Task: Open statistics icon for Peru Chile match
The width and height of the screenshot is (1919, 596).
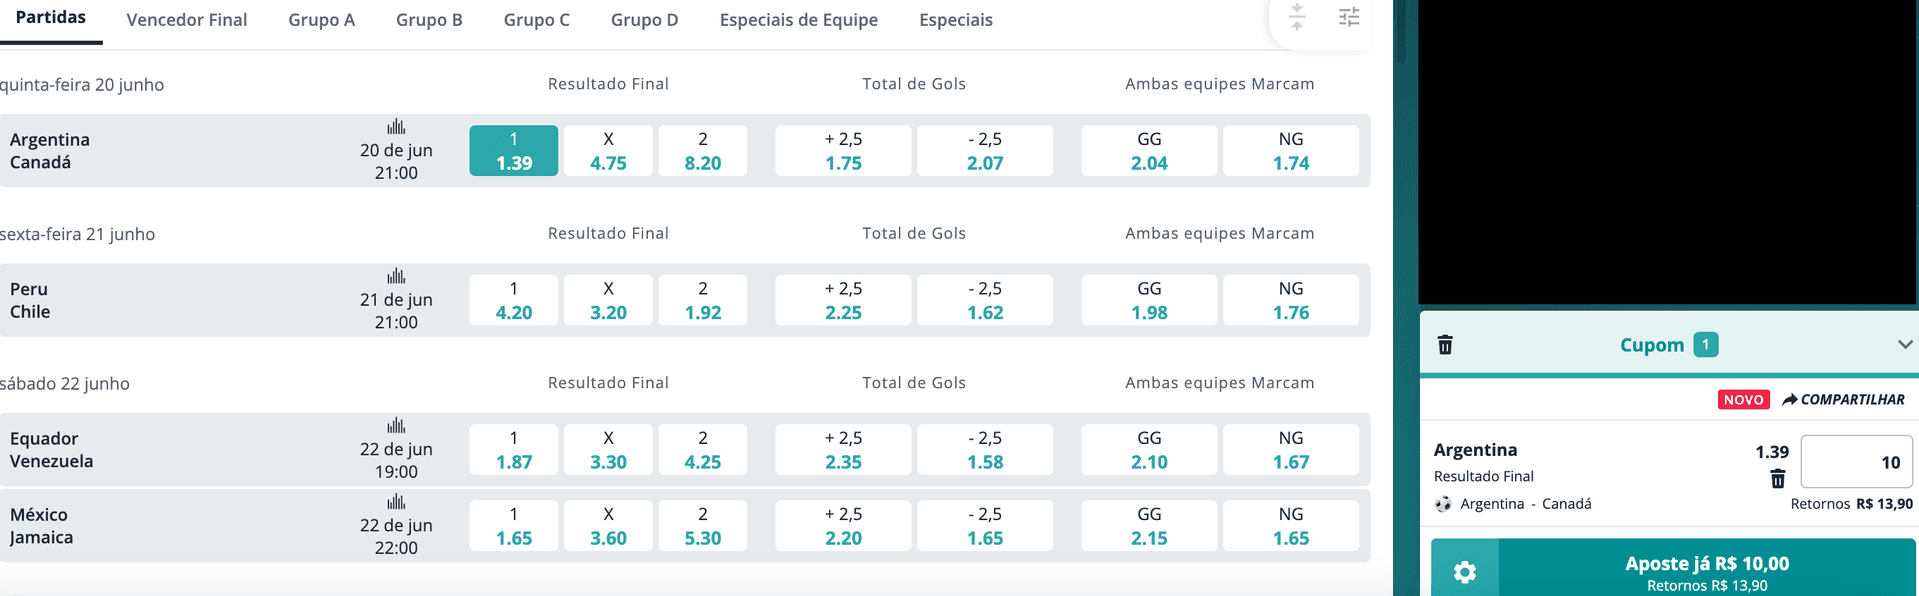Action: (396, 276)
